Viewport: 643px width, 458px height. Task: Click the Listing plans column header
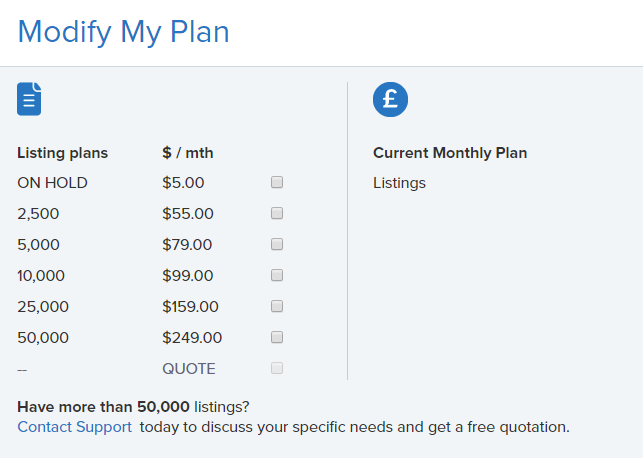click(62, 153)
